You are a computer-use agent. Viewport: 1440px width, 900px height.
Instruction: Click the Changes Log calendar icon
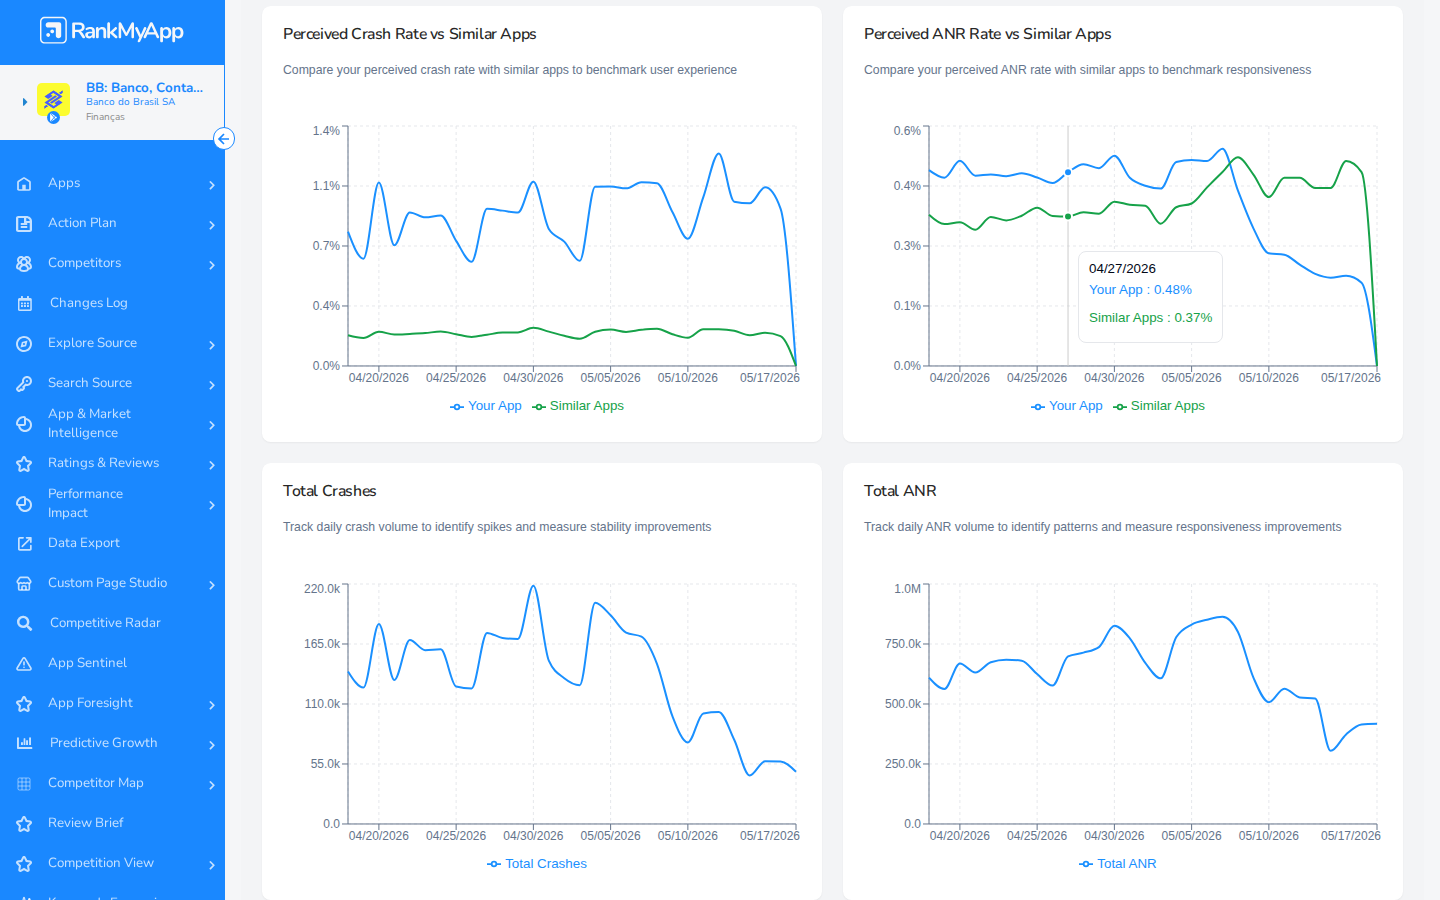(24, 303)
